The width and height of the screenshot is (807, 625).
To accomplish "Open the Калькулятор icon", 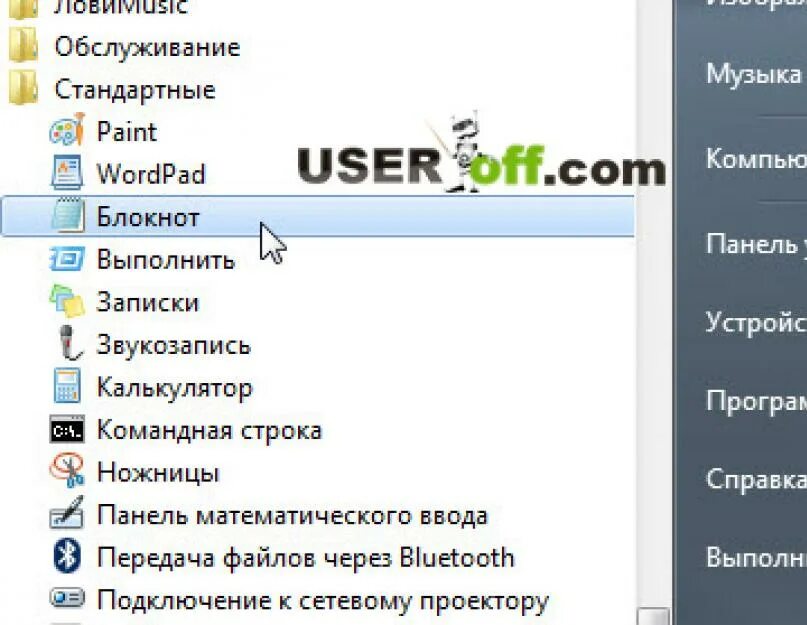I will [x=67, y=386].
